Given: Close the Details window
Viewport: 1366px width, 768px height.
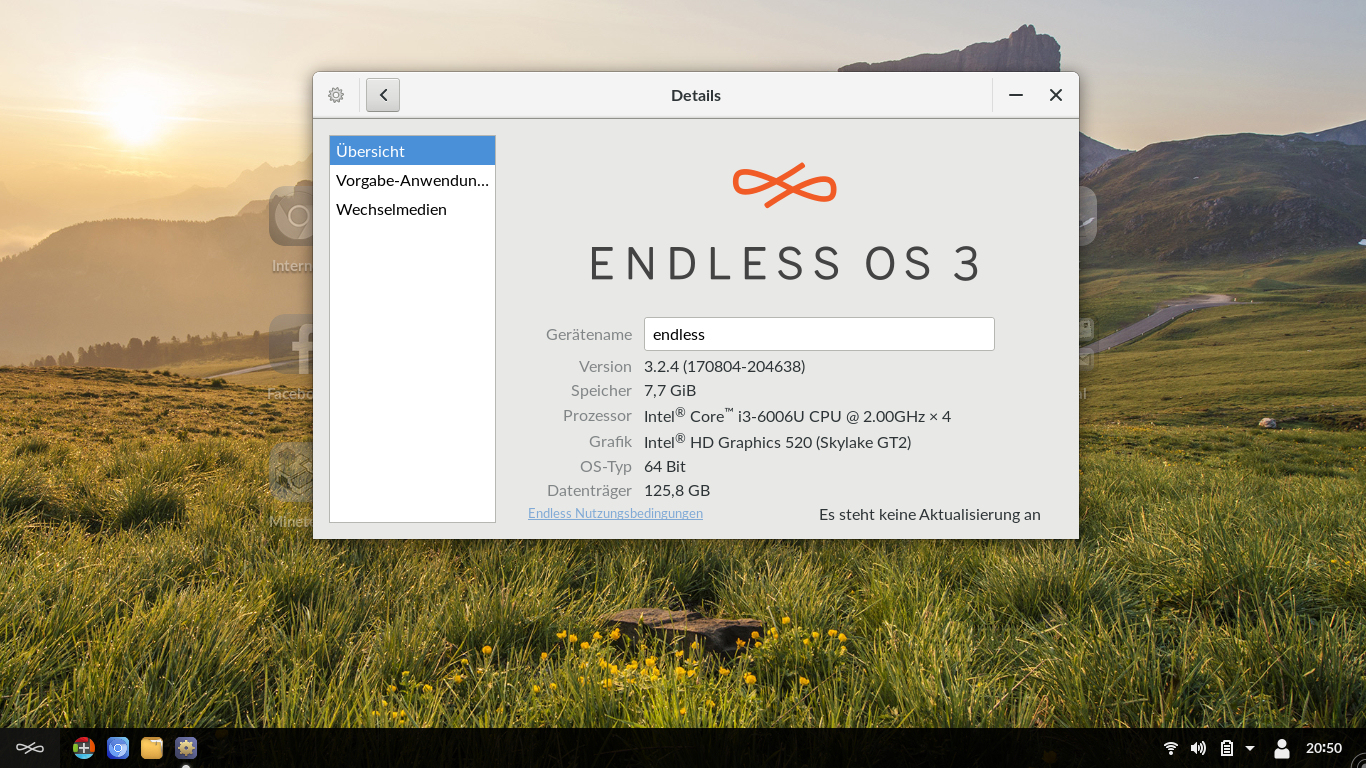Looking at the screenshot, I should pyautogui.click(x=1055, y=95).
